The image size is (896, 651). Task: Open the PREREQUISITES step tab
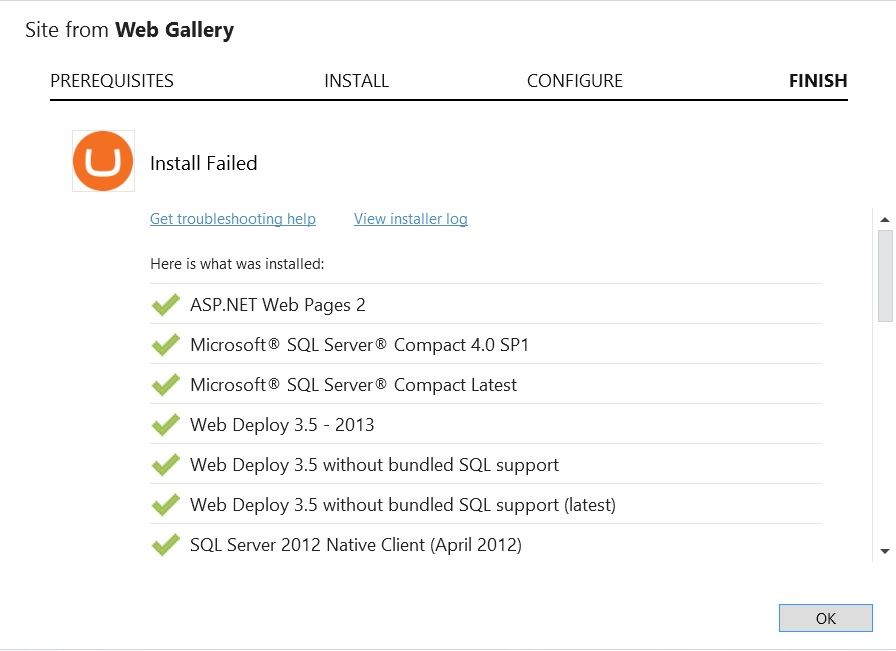[112, 81]
